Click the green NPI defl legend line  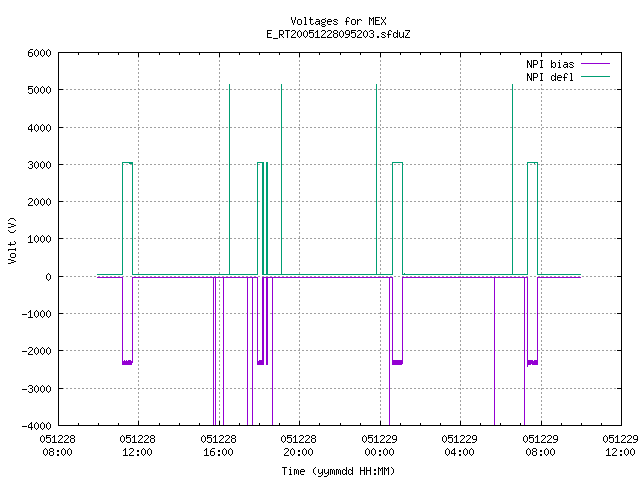coord(595,76)
